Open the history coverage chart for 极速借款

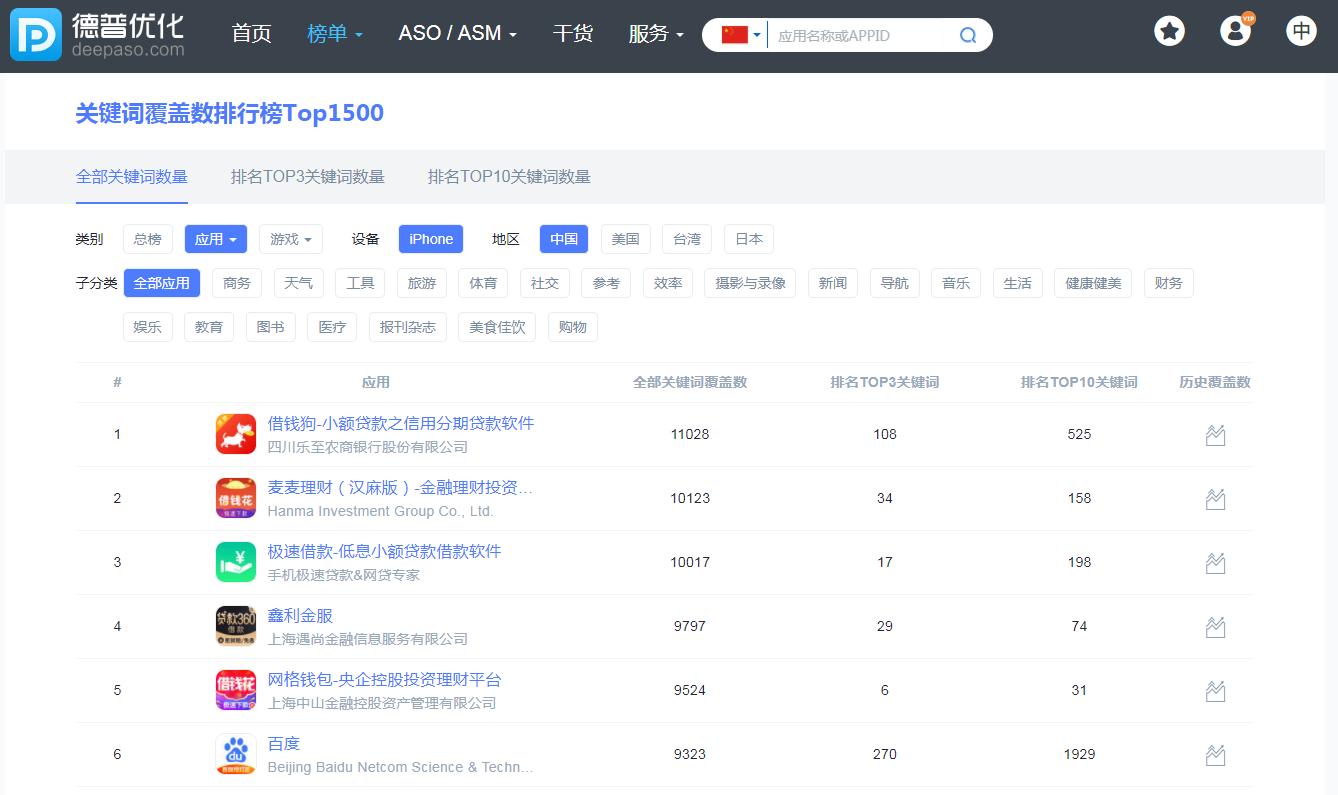coord(1215,563)
